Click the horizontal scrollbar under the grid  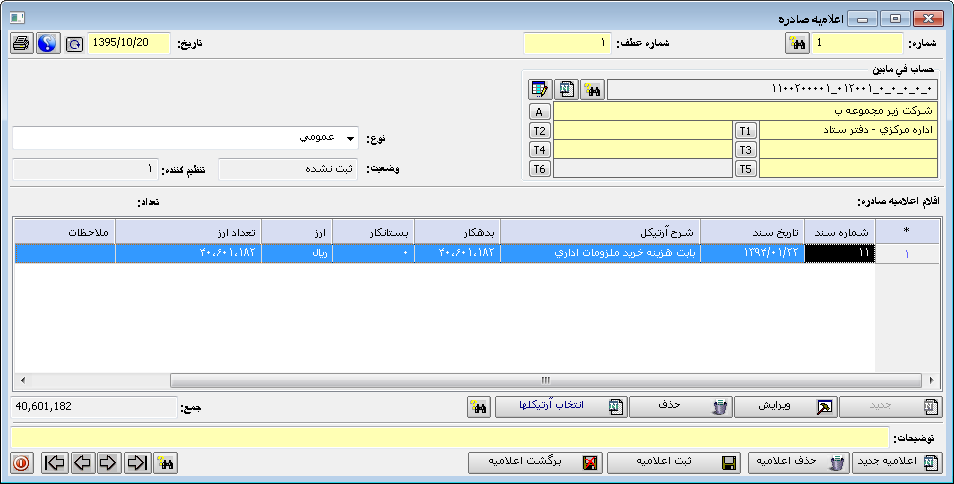[545, 380]
